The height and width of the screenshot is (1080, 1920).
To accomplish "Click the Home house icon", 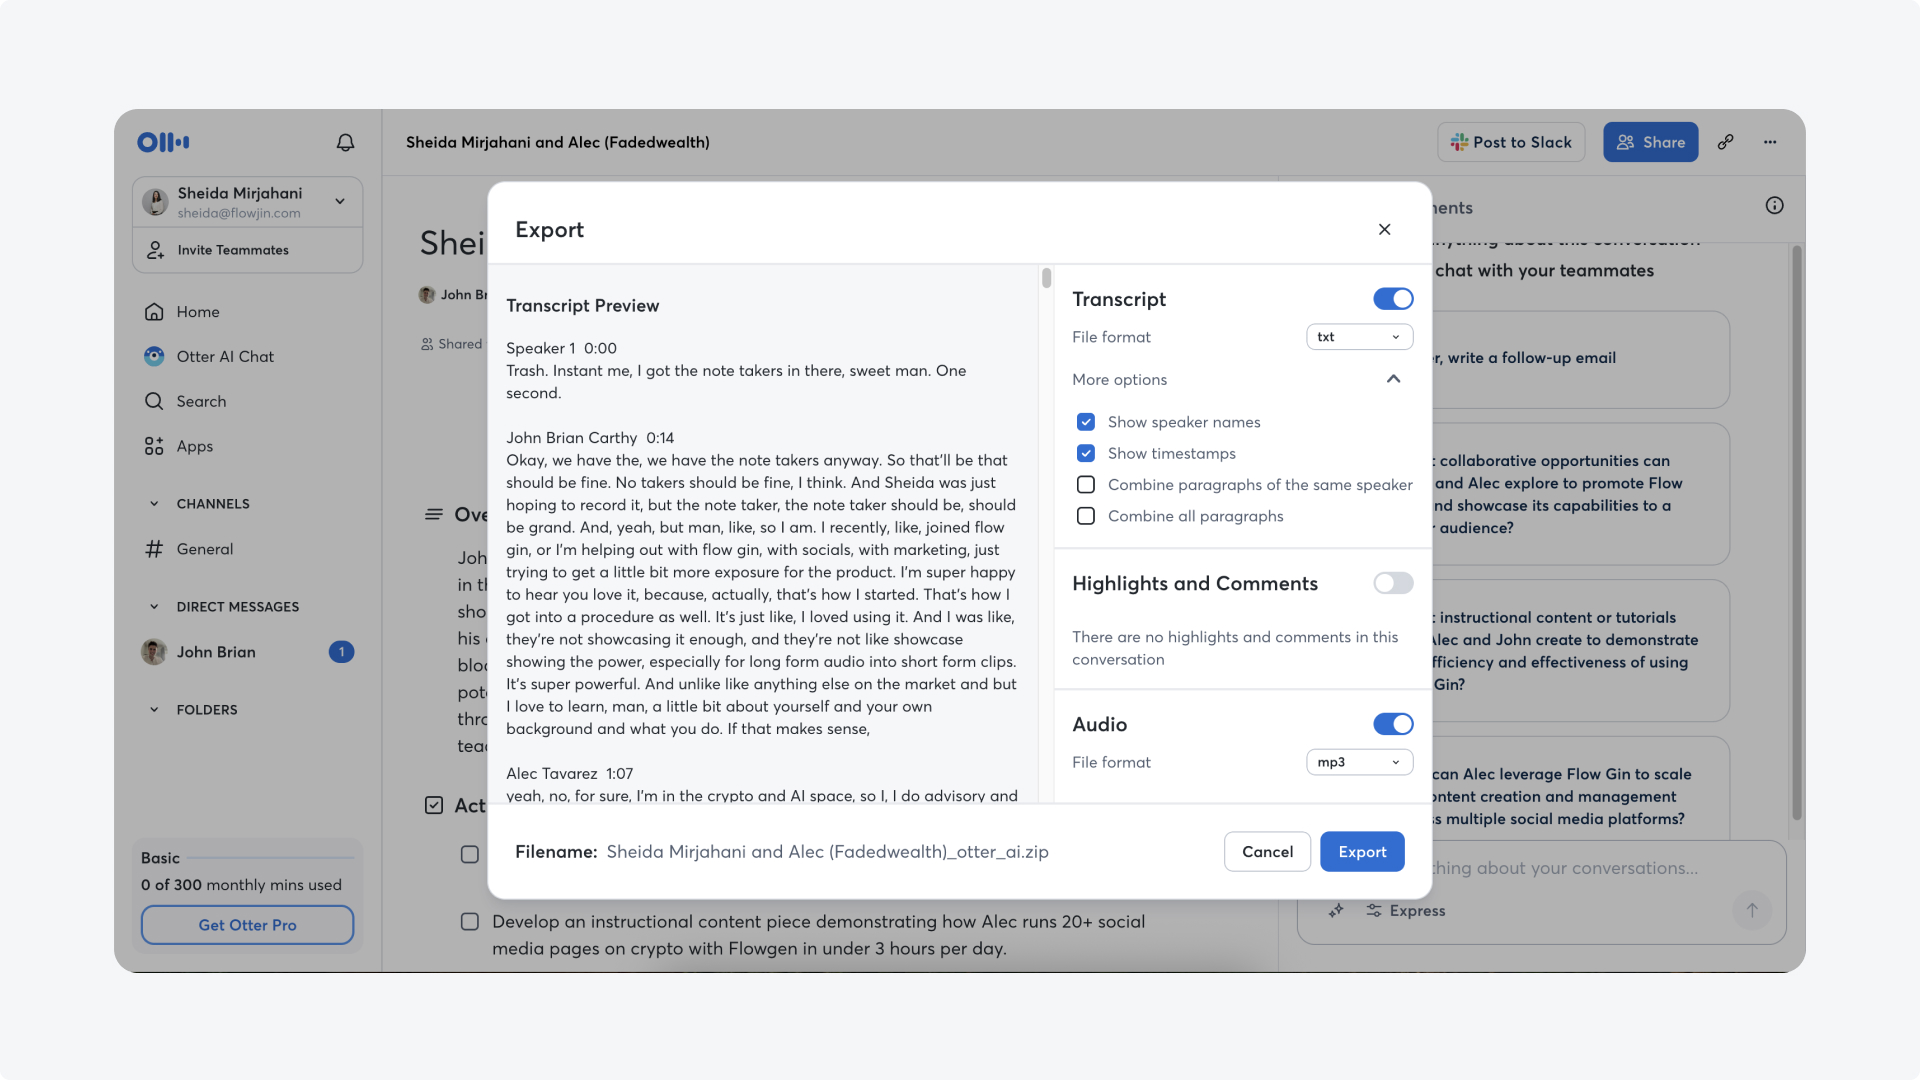I will [x=154, y=312].
